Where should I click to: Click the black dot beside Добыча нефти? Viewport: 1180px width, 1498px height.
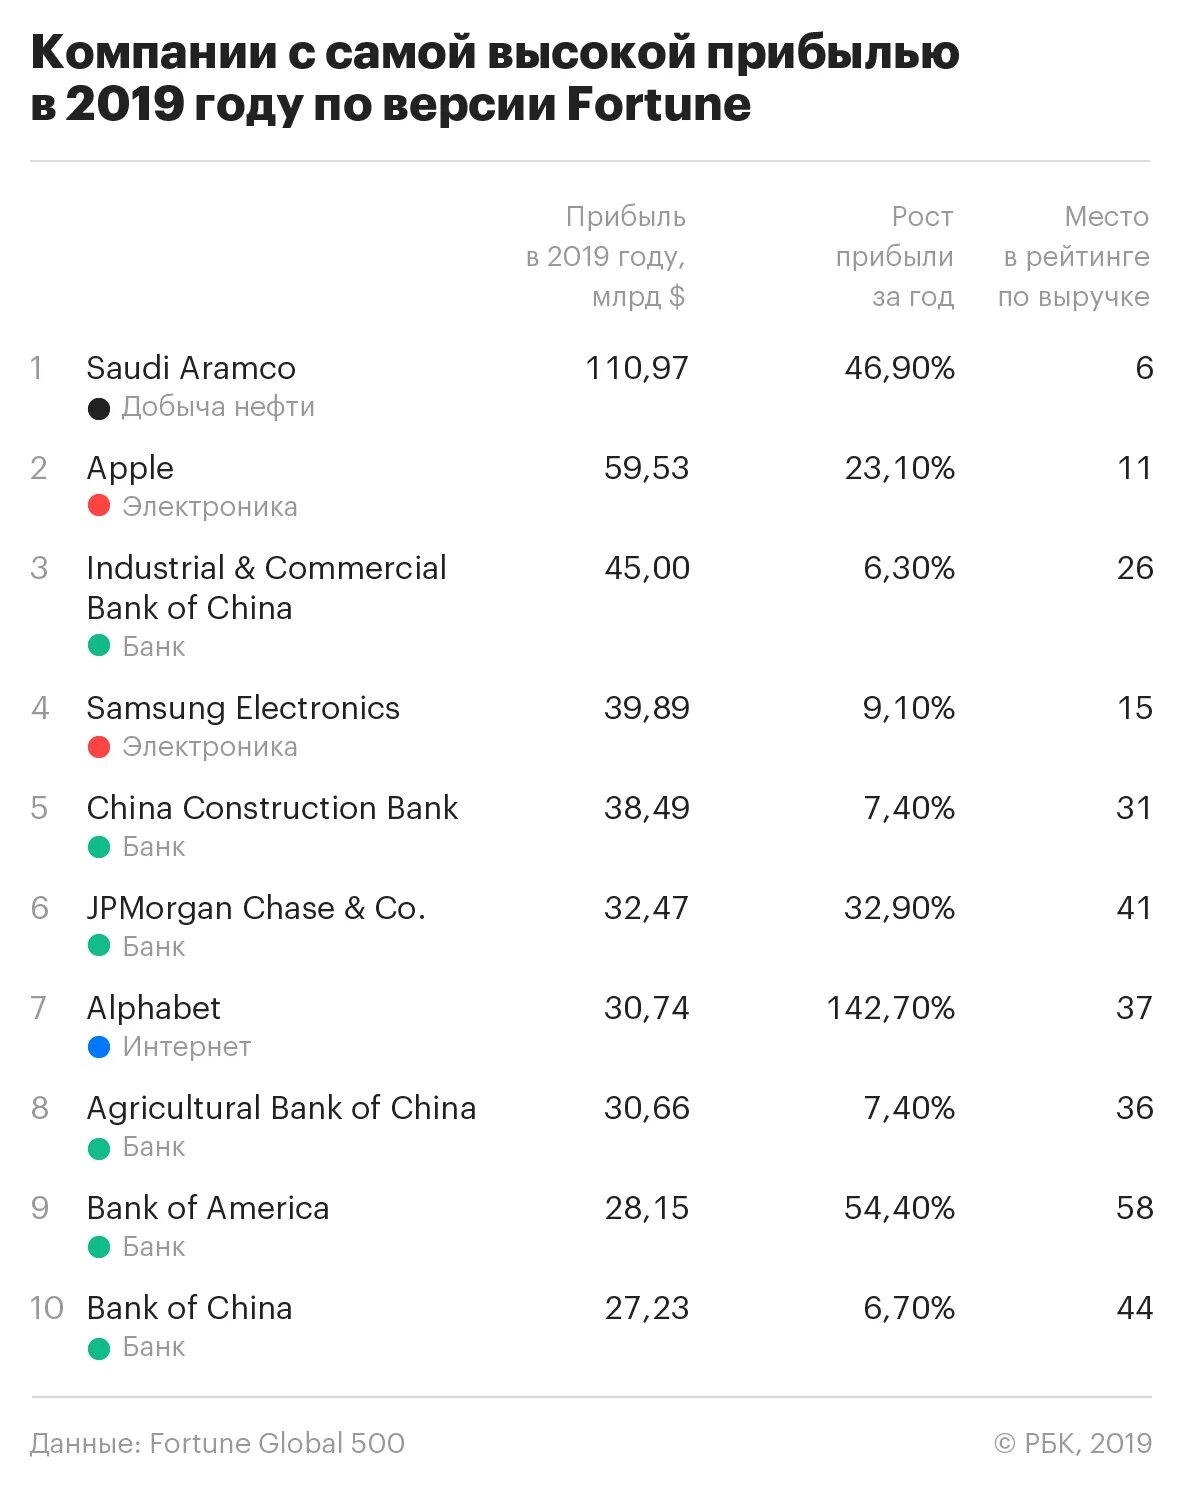[99, 408]
